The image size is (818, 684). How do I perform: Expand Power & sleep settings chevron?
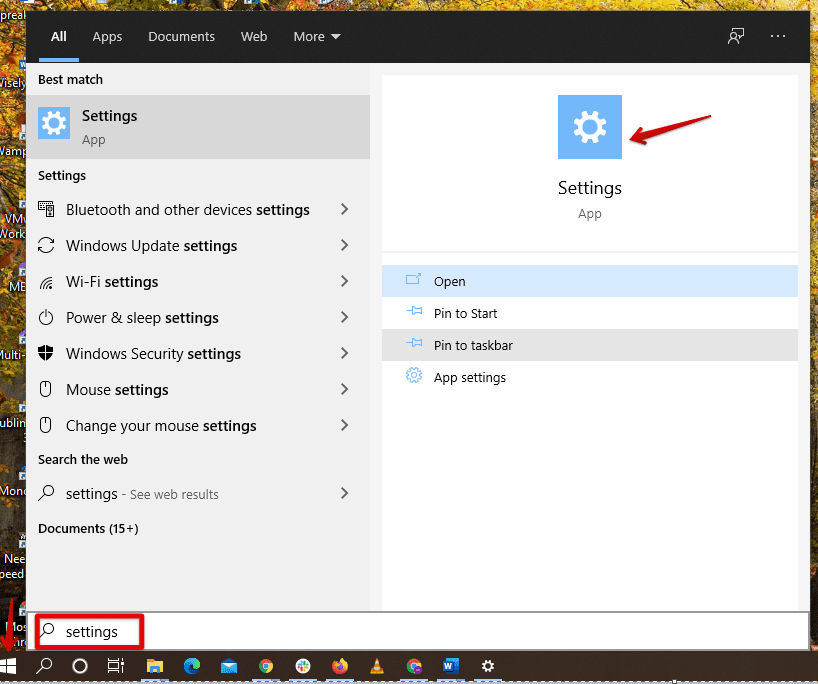pyautogui.click(x=344, y=317)
